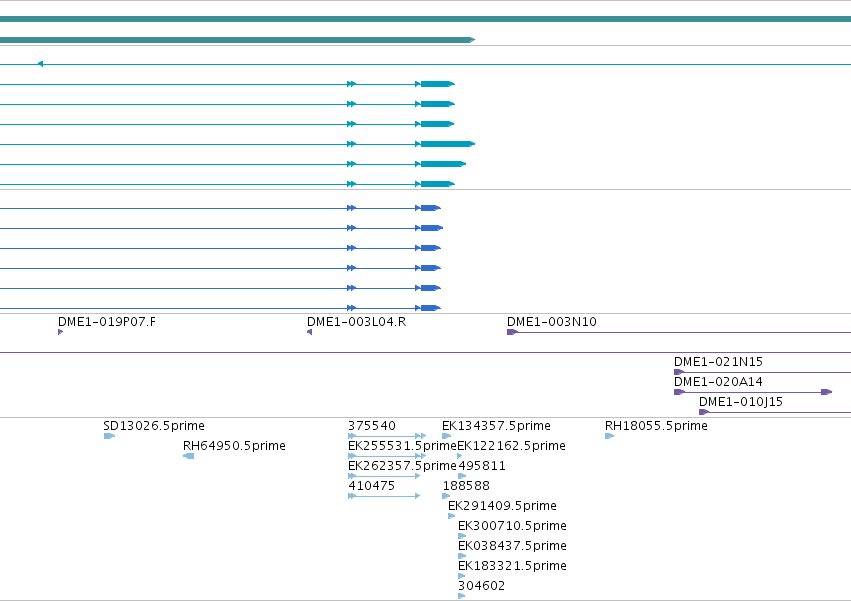Click the EK300710.5prime EST label
The width and height of the screenshot is (851, 601).
click(x=512, y=526)
